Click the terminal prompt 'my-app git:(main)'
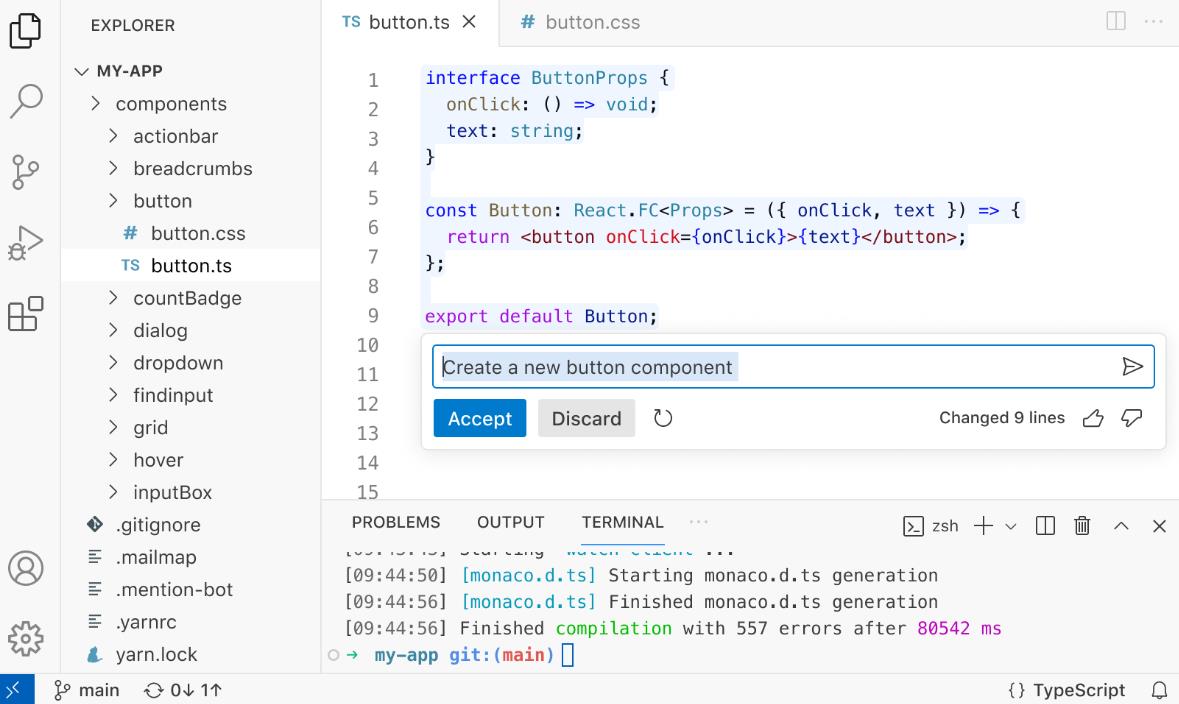The image size is (1179, 704). [464, 654]
